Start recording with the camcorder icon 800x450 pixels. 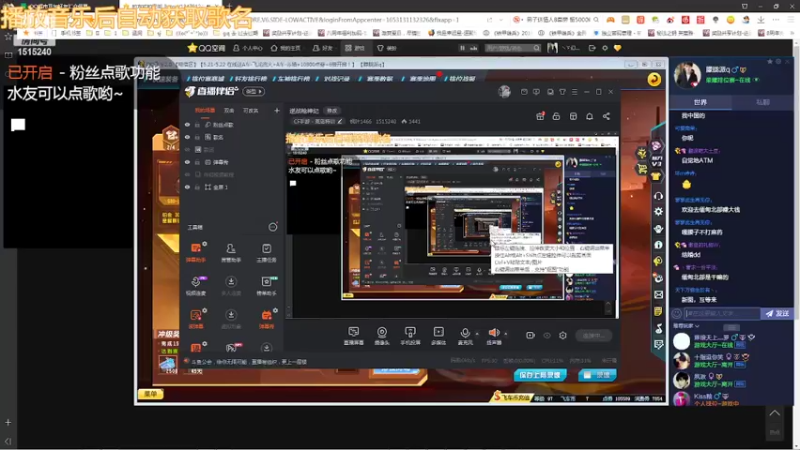pyautogui.click(x=531, y=336)
